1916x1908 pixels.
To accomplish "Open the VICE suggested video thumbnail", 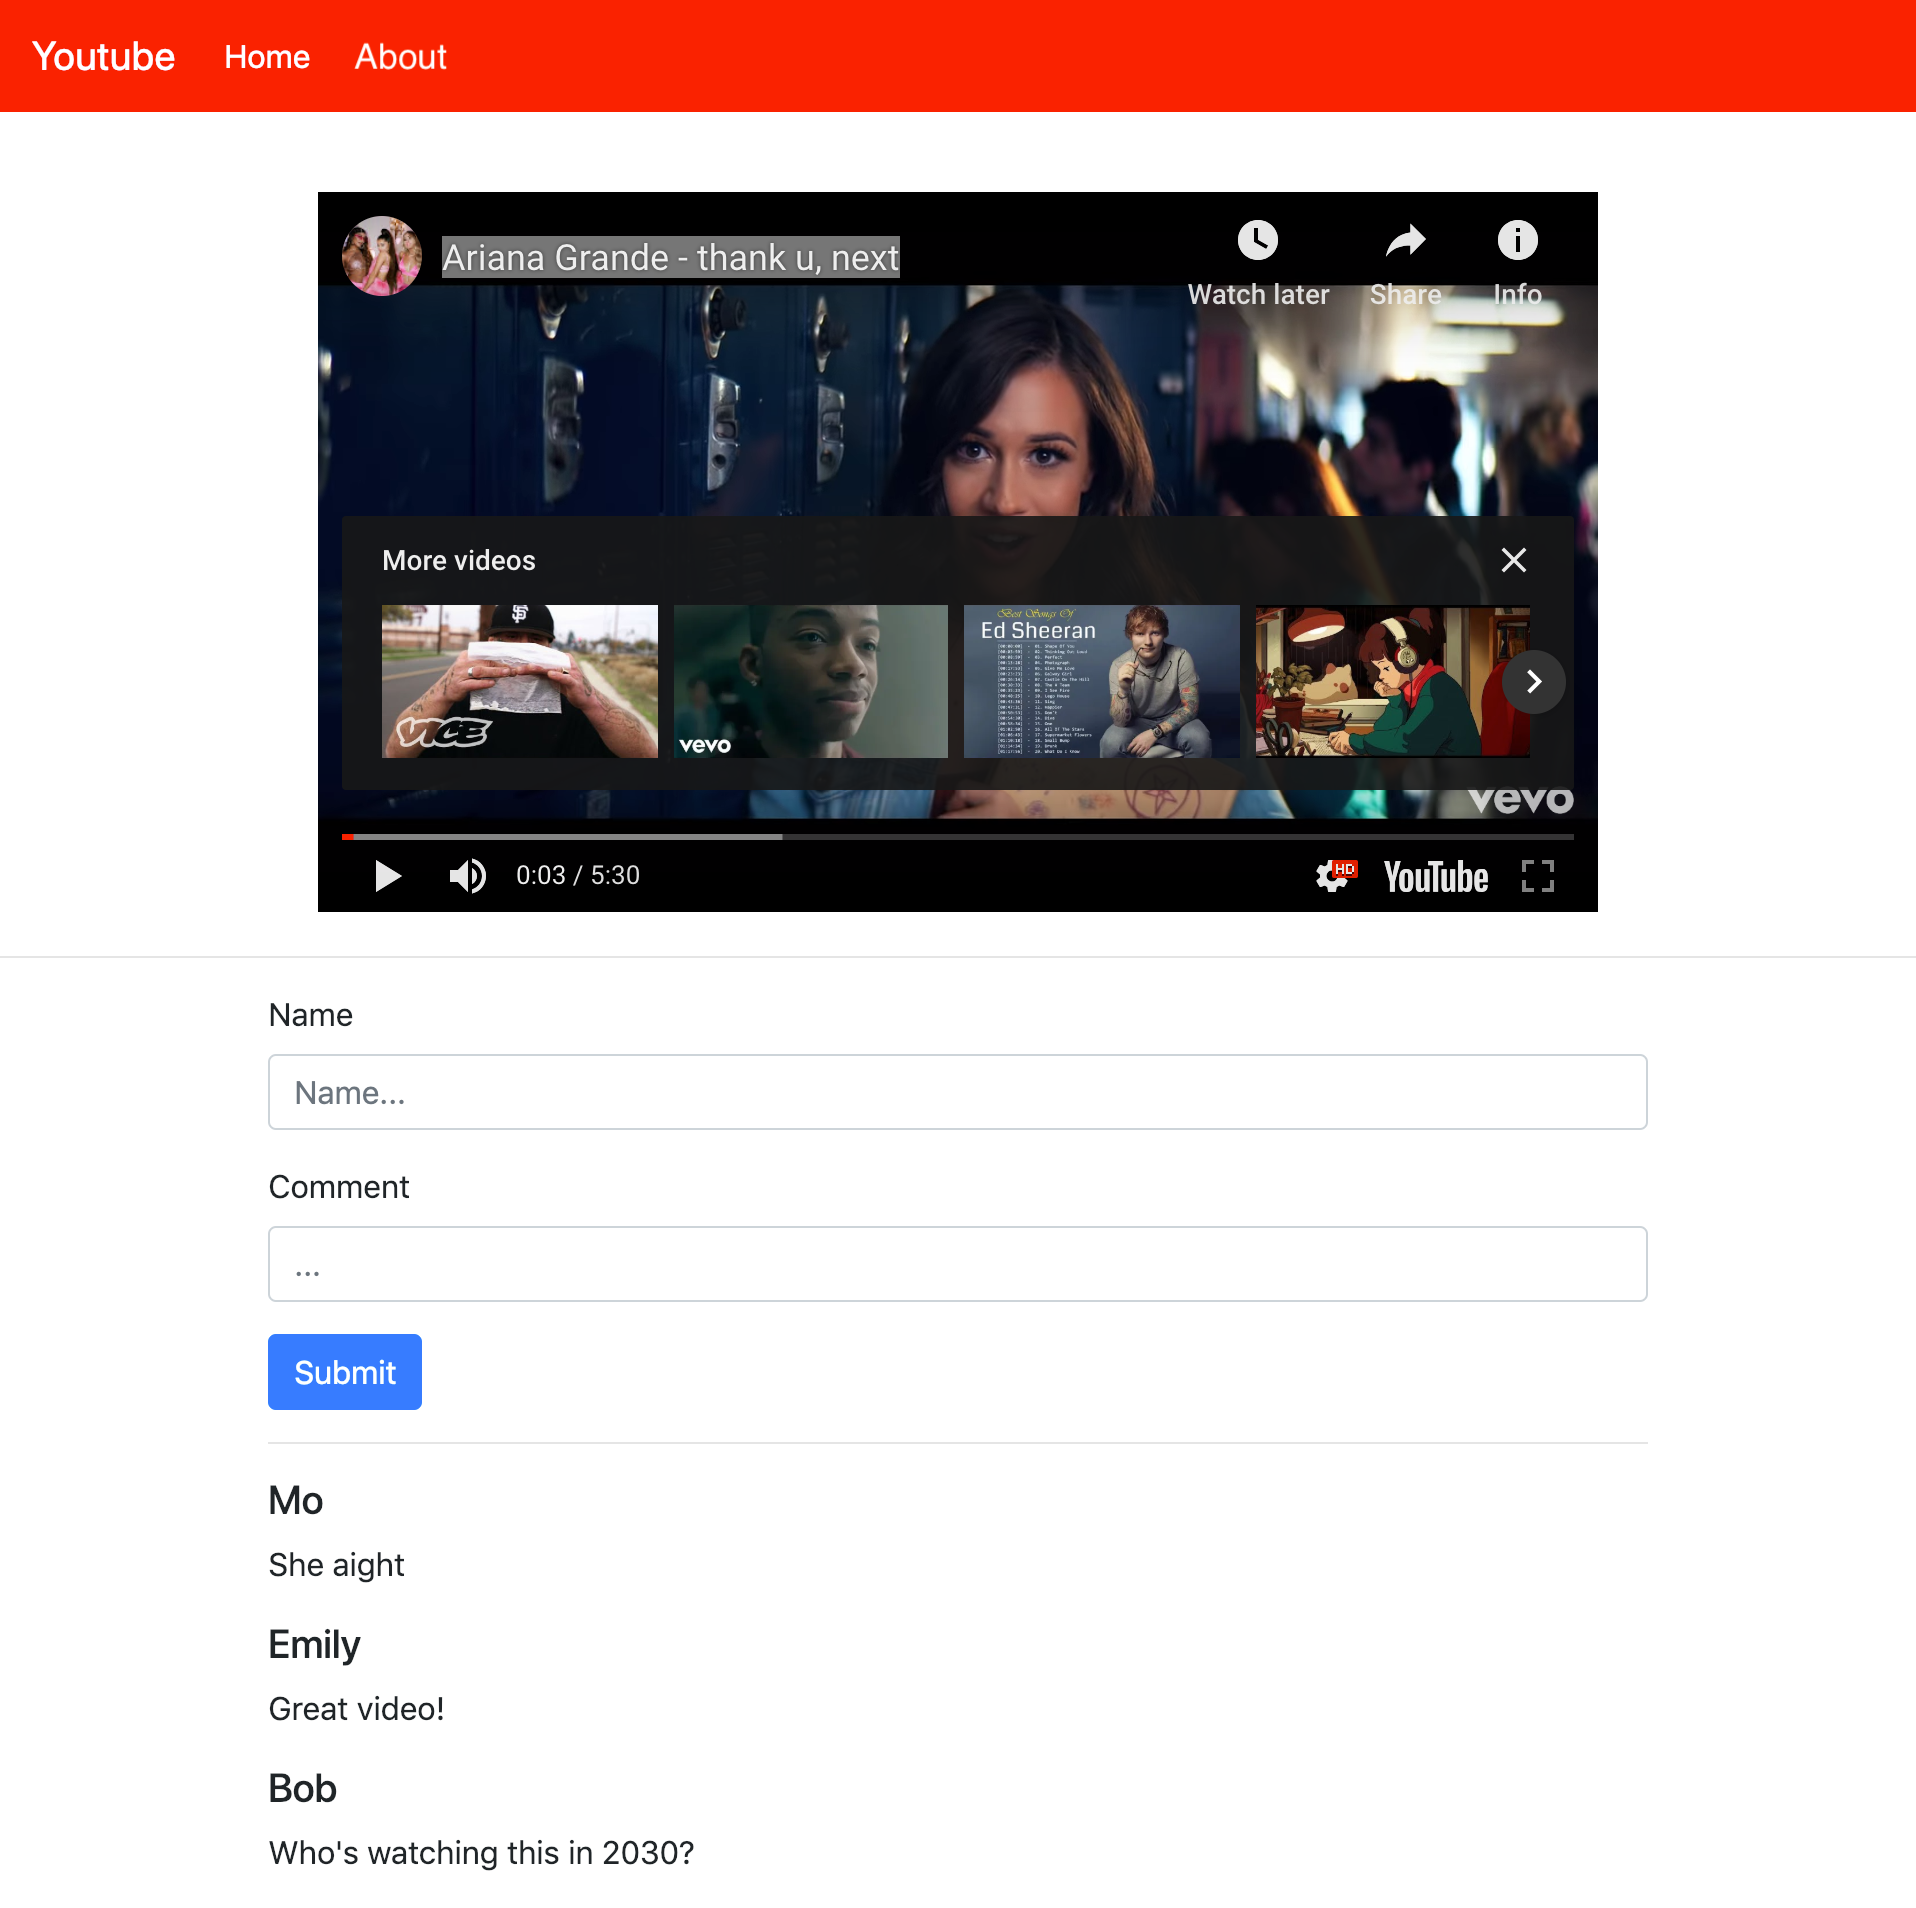I will tap(519, 681).
